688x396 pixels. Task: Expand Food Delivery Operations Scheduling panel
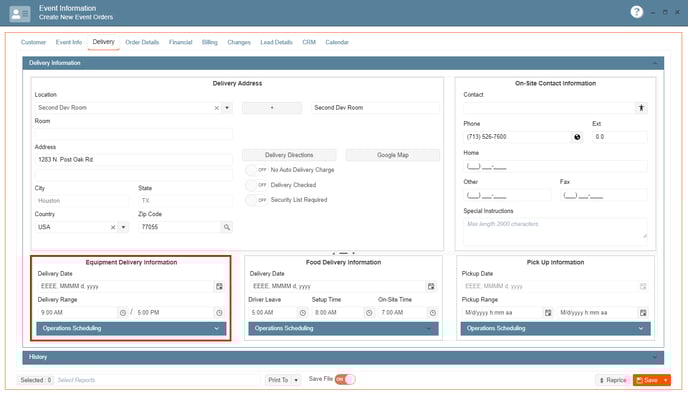pyautogui.click(x=343, y=328)
